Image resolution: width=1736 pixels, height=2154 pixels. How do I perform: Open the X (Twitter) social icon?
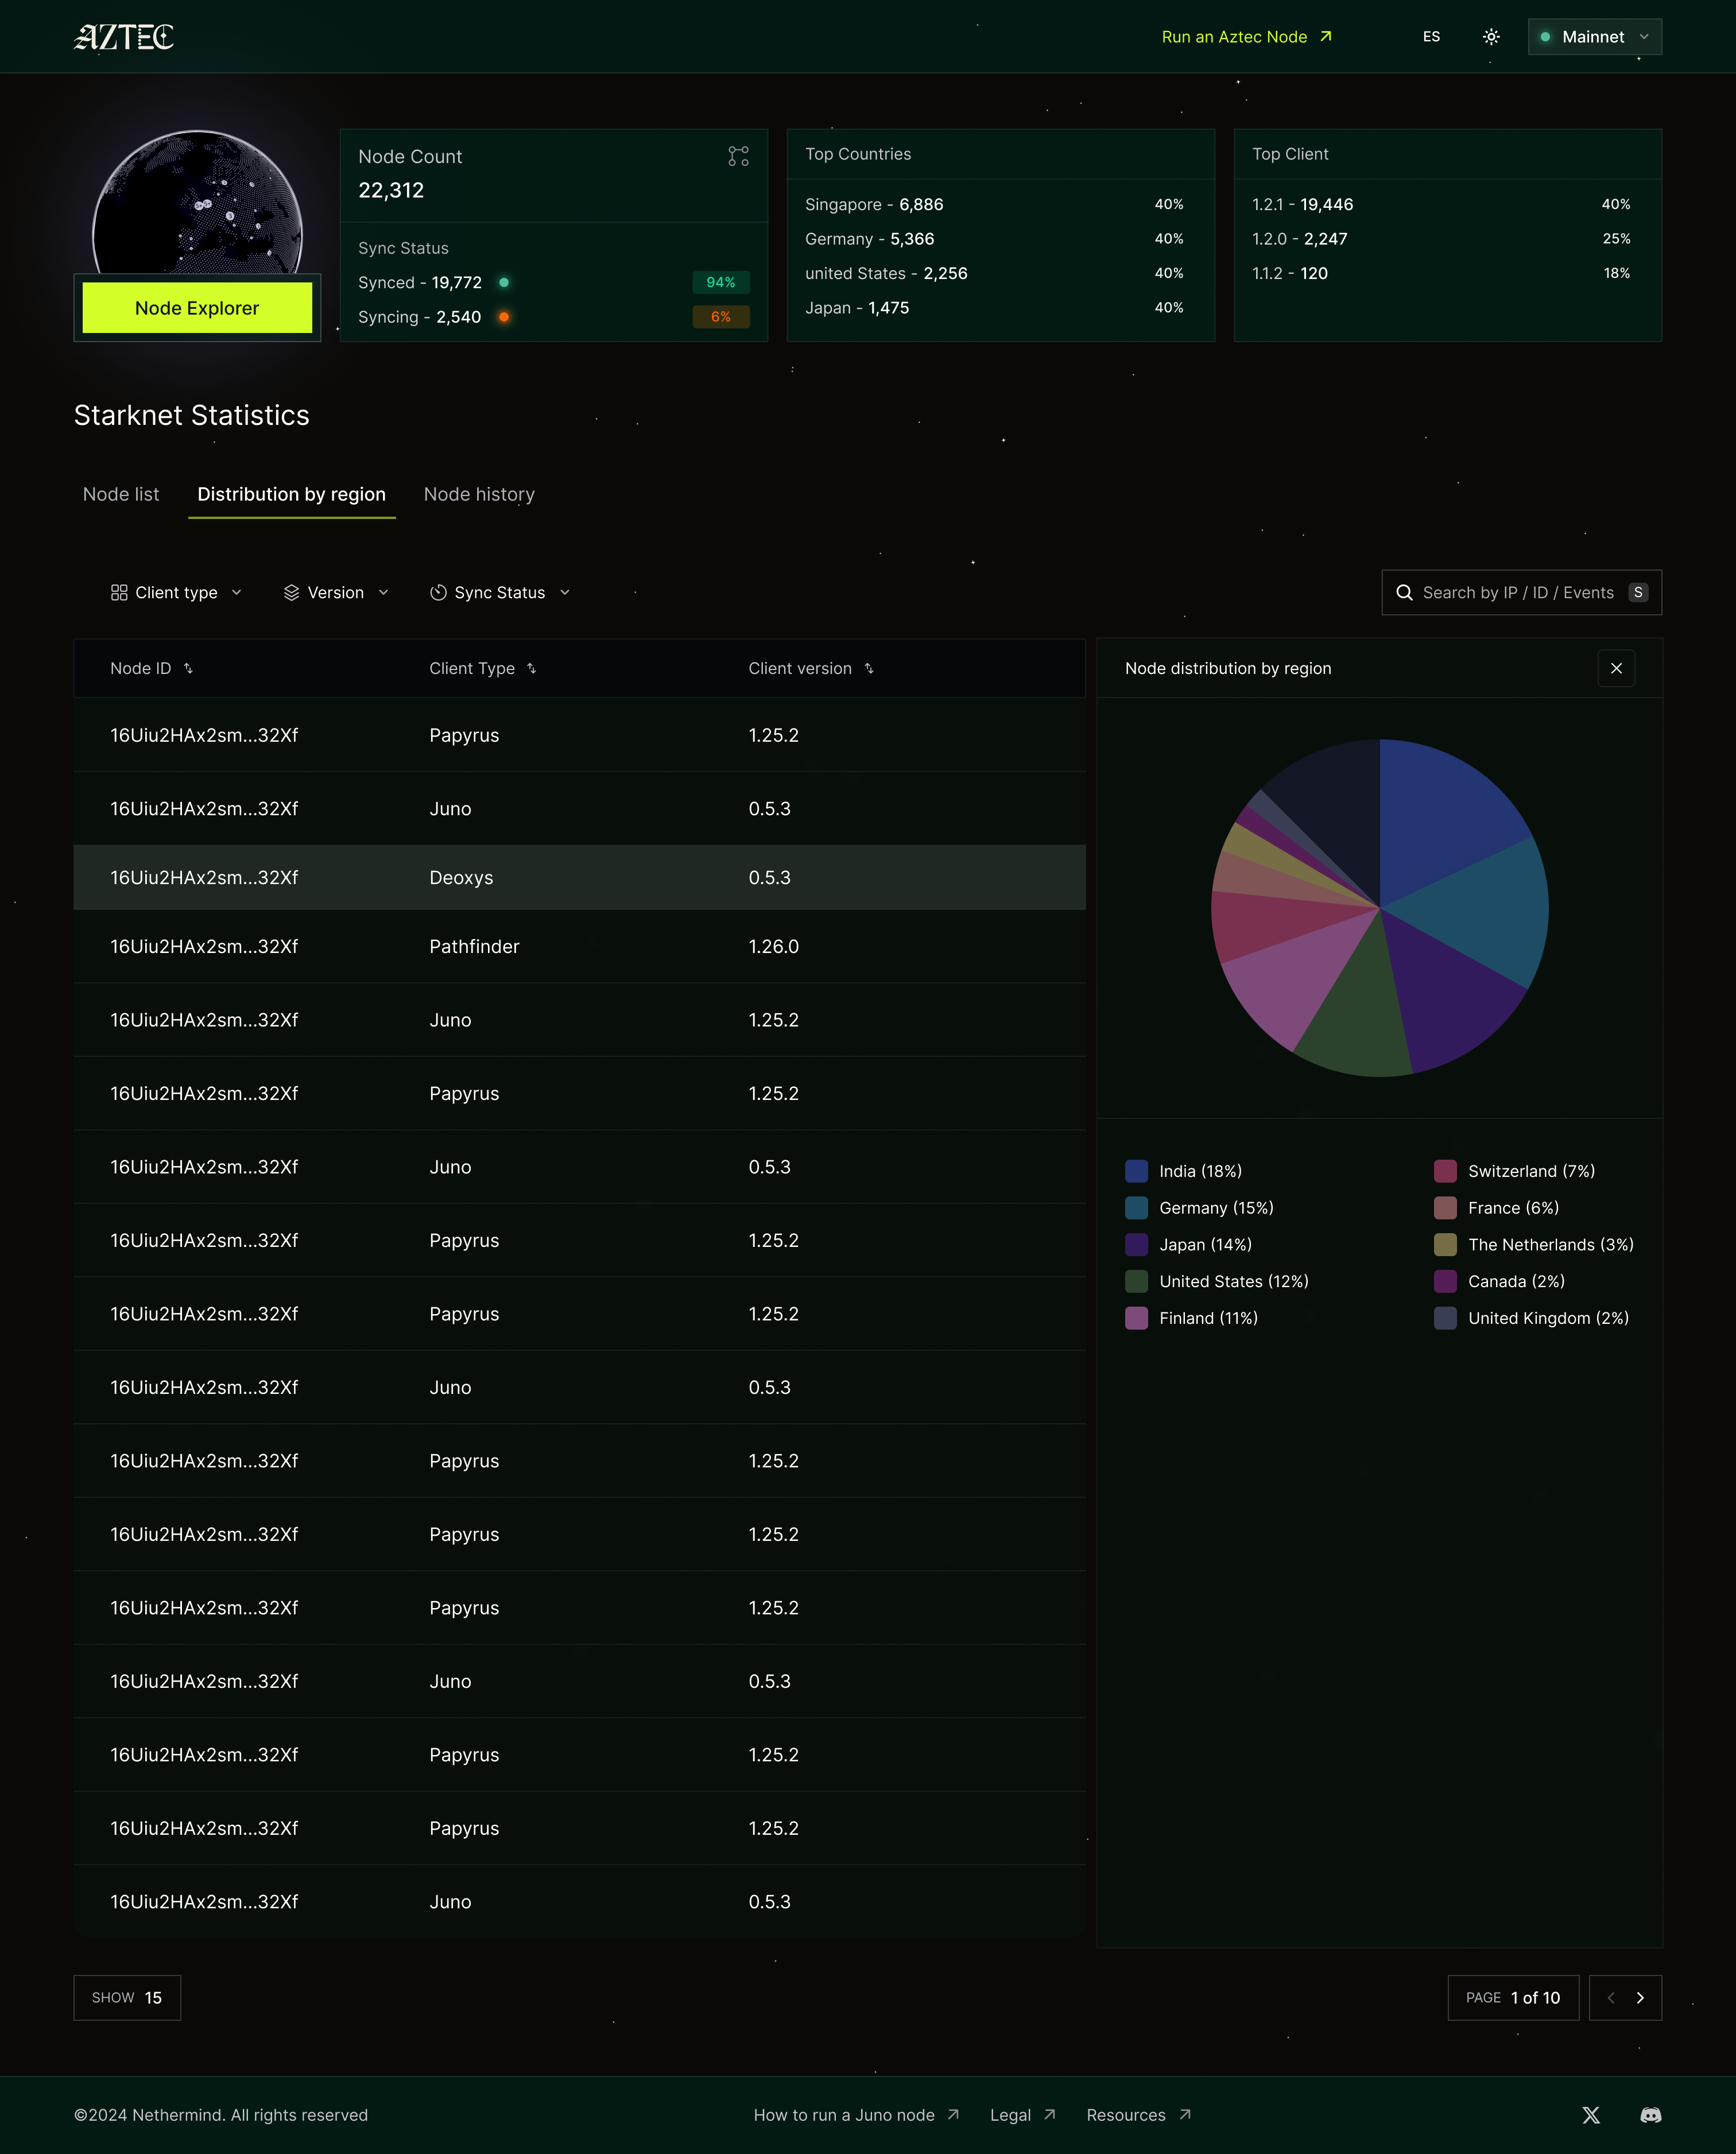point(1591,2115)
